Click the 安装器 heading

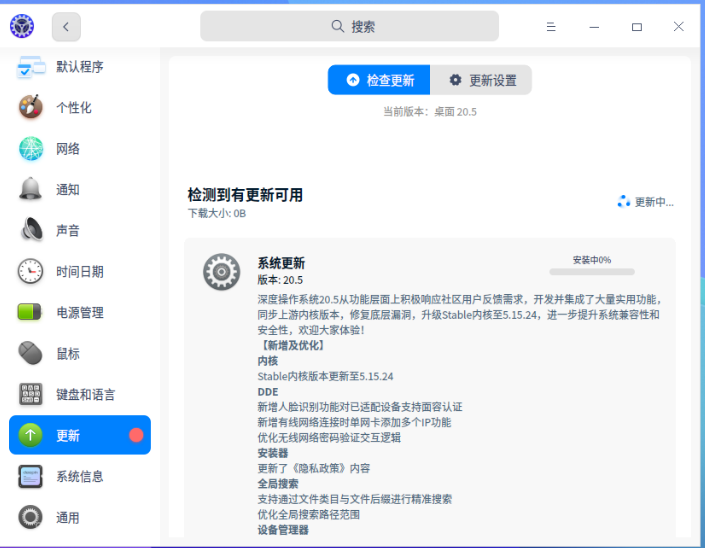click(x=272, y=453)
